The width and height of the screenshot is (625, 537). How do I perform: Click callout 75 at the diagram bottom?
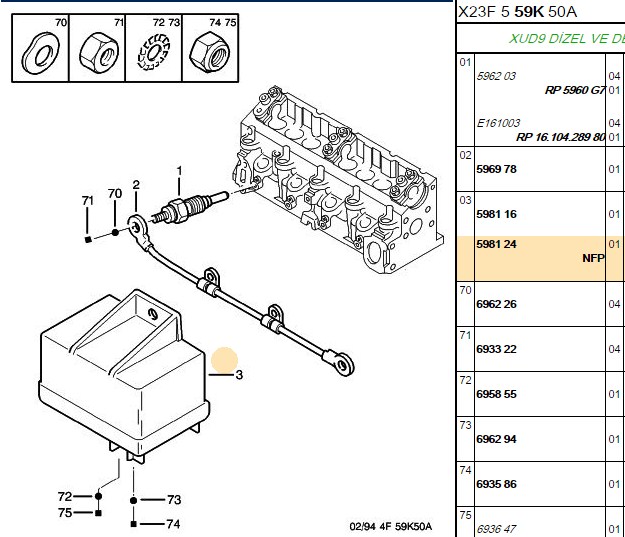[x=65, y=512]
